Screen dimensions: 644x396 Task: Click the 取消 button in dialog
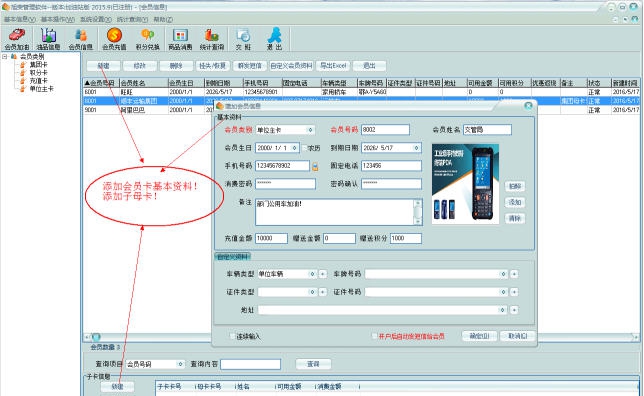point(518,336)
